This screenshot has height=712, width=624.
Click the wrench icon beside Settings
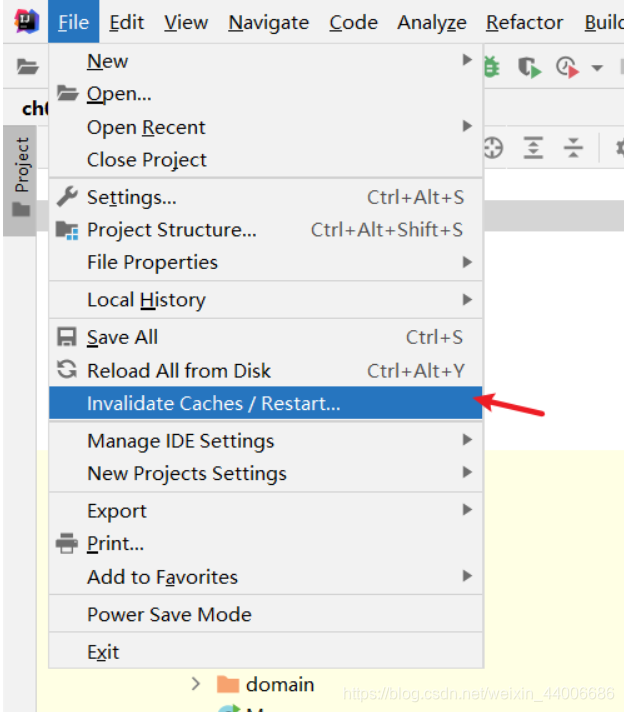(x=67, y=197)
